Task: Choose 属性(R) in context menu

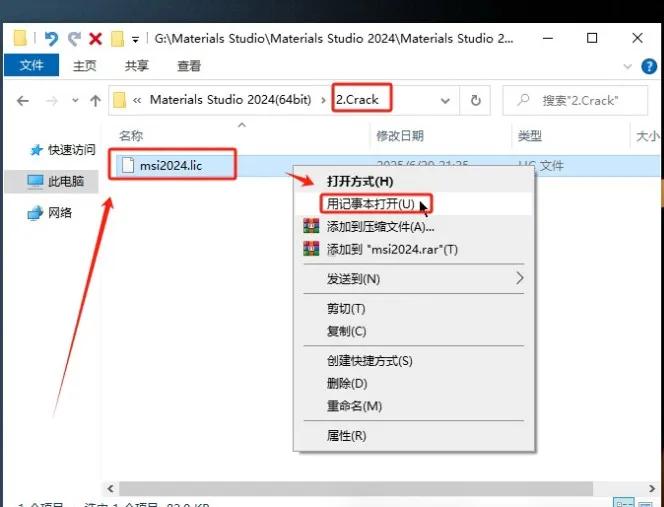Action: pos(346,436)
